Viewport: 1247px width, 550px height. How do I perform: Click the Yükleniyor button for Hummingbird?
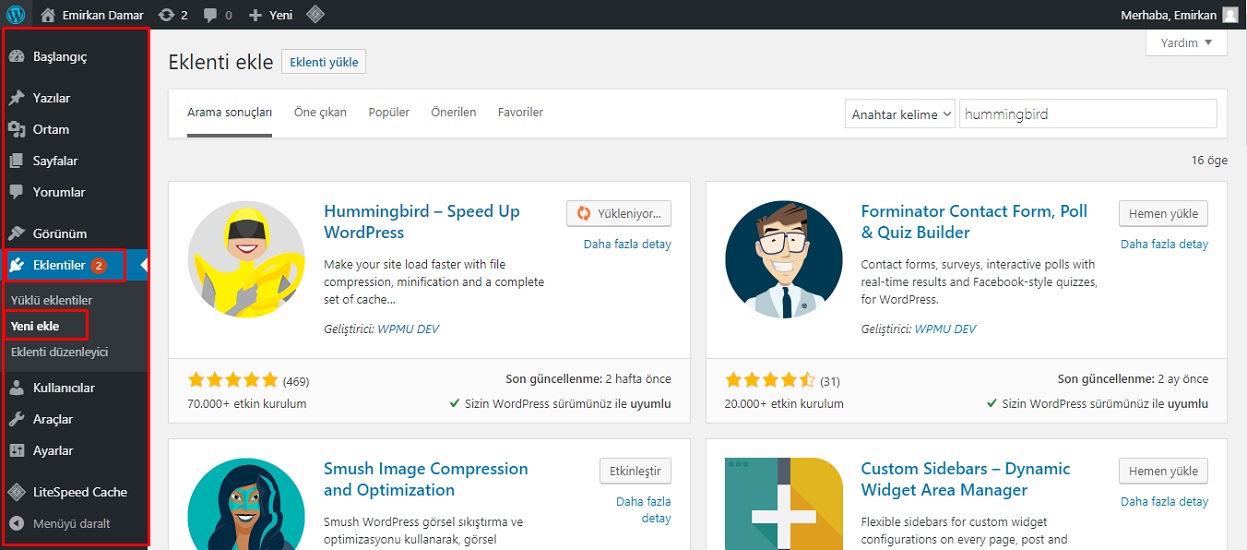(x=619, y=213)
